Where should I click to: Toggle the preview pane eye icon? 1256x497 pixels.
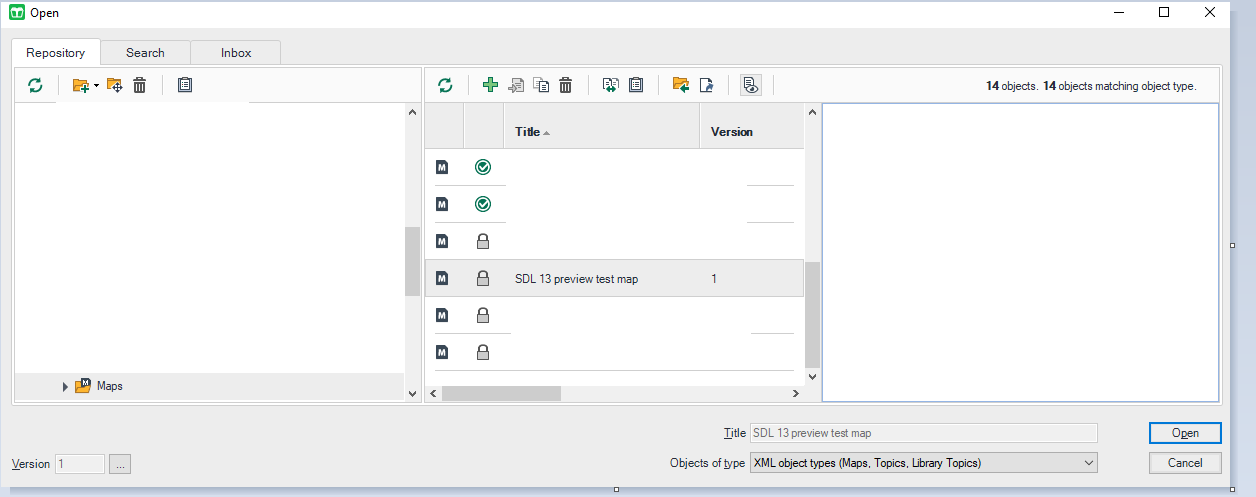tap(751, 86)
